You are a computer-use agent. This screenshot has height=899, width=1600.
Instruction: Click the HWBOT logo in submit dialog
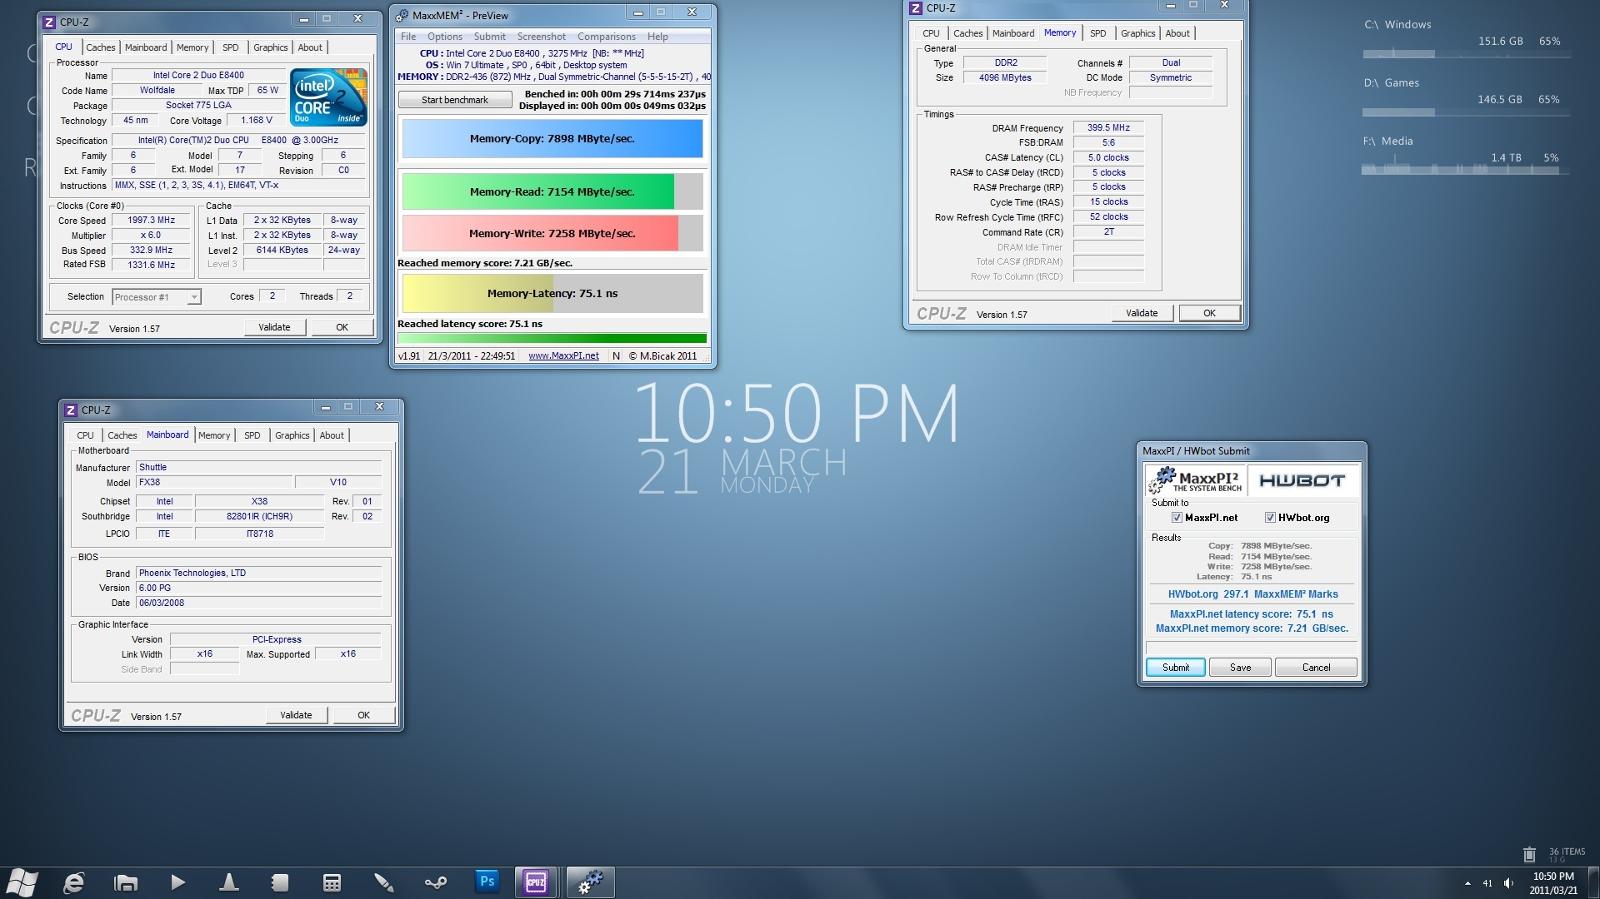(1301, 480)
